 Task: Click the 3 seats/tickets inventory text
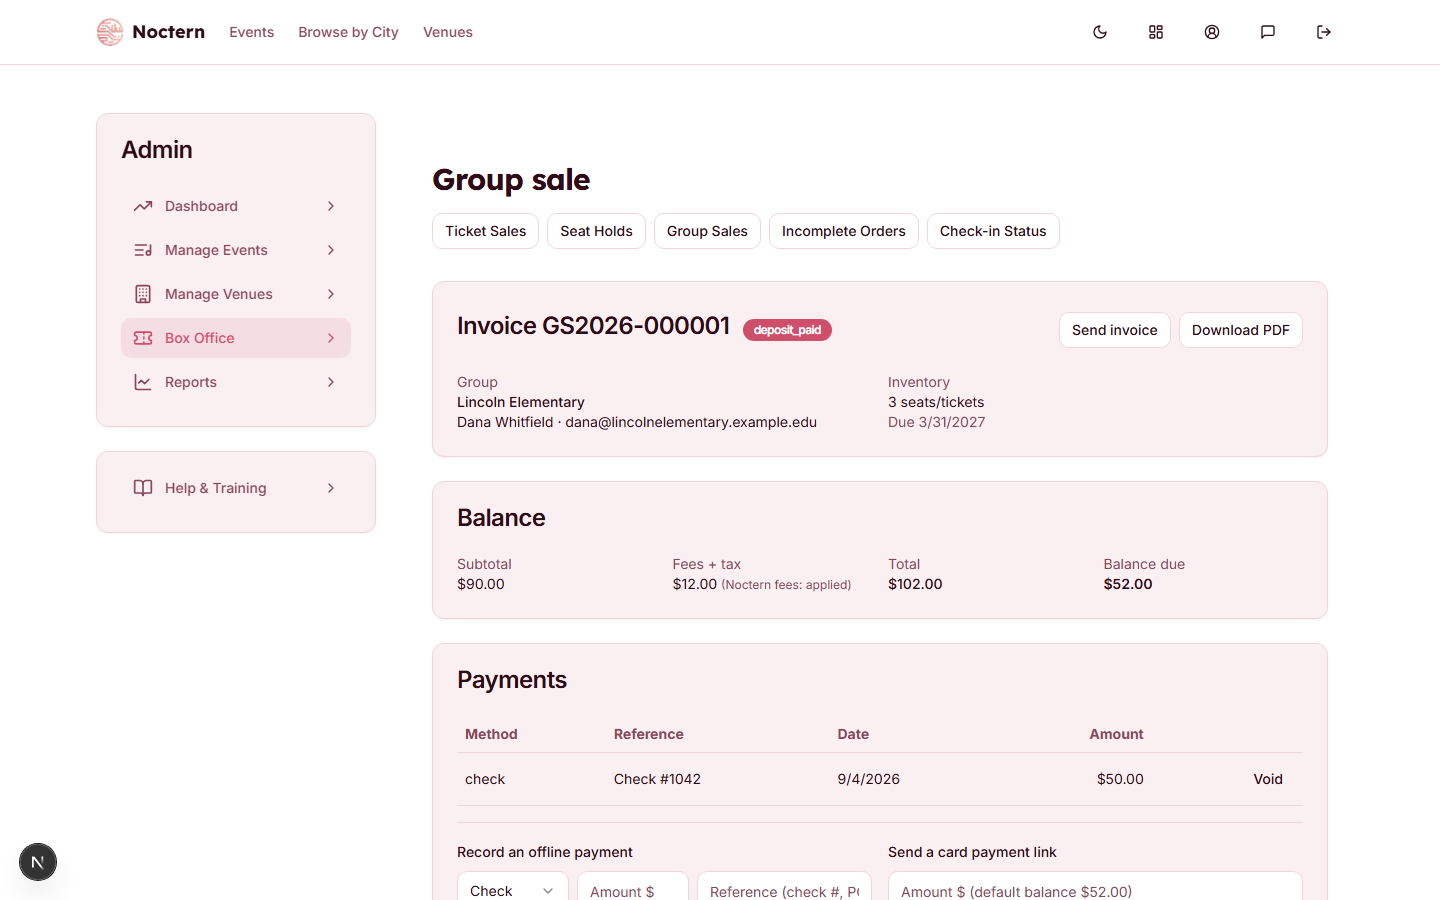point(936,402)
